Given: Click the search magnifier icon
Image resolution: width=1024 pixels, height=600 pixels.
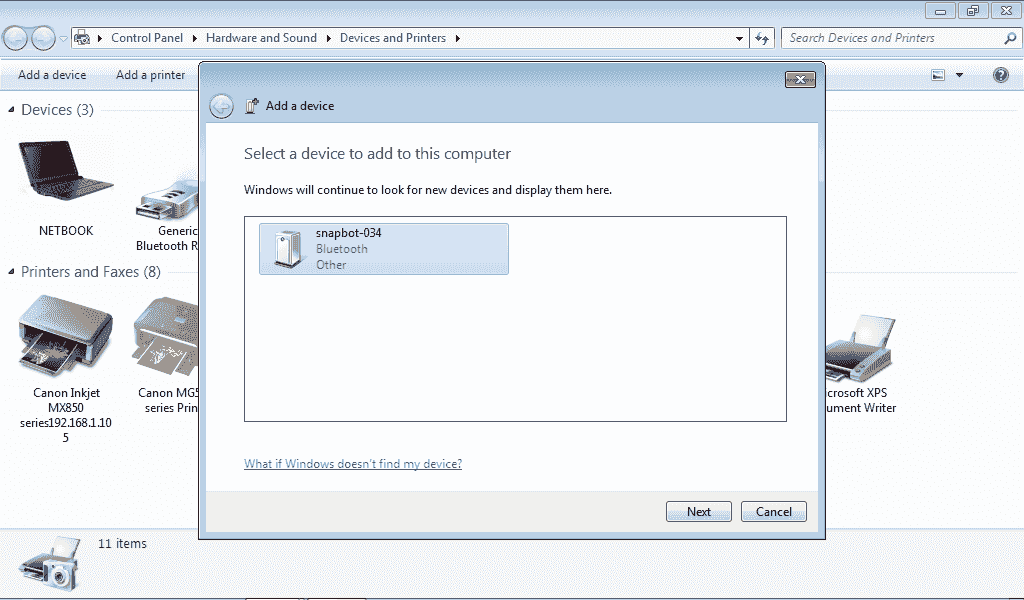Looking at the screenshot, I should (1010, 38).
